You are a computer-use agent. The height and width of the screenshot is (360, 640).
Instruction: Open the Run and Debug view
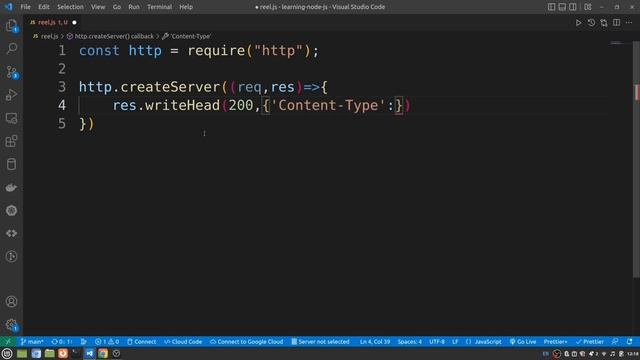coord(11,95)
